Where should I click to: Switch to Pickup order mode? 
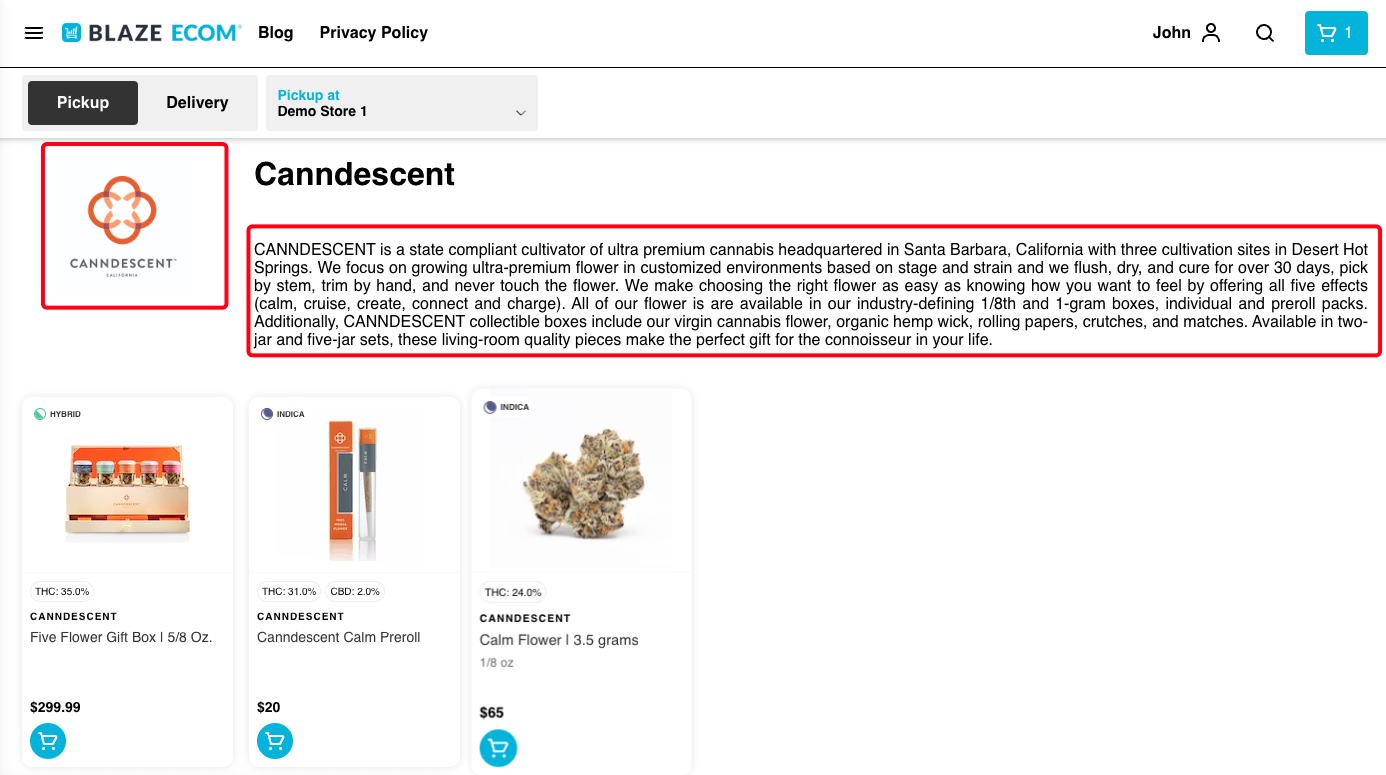coord(83,103)
